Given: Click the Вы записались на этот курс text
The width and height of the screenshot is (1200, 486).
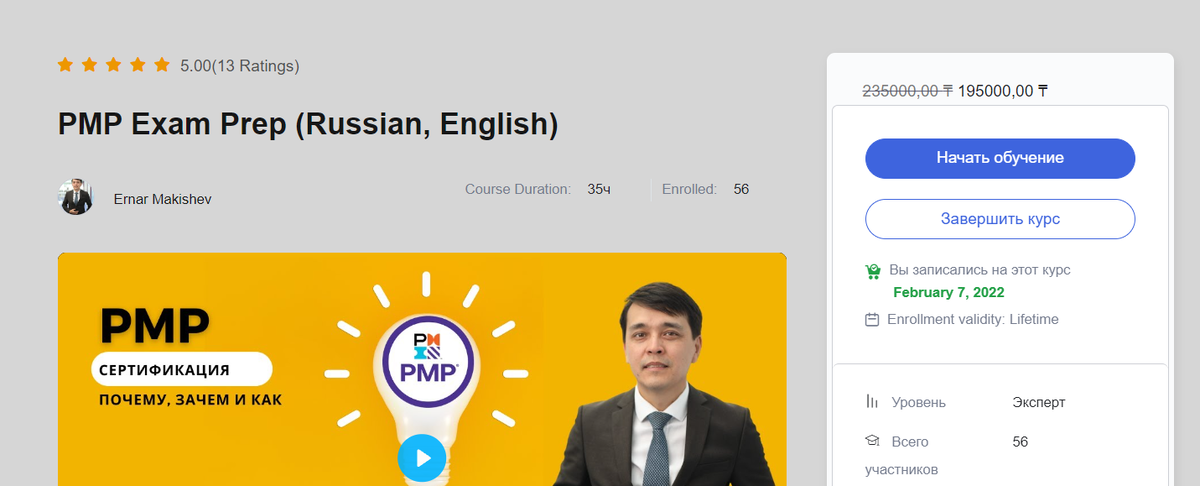Looking at the screenshot, I should pos(980,270).
